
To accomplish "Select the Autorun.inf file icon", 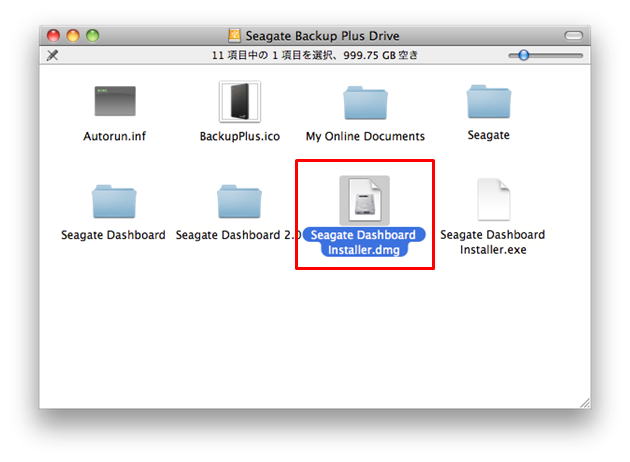I will pyautogui.click(x=115, y=101).
